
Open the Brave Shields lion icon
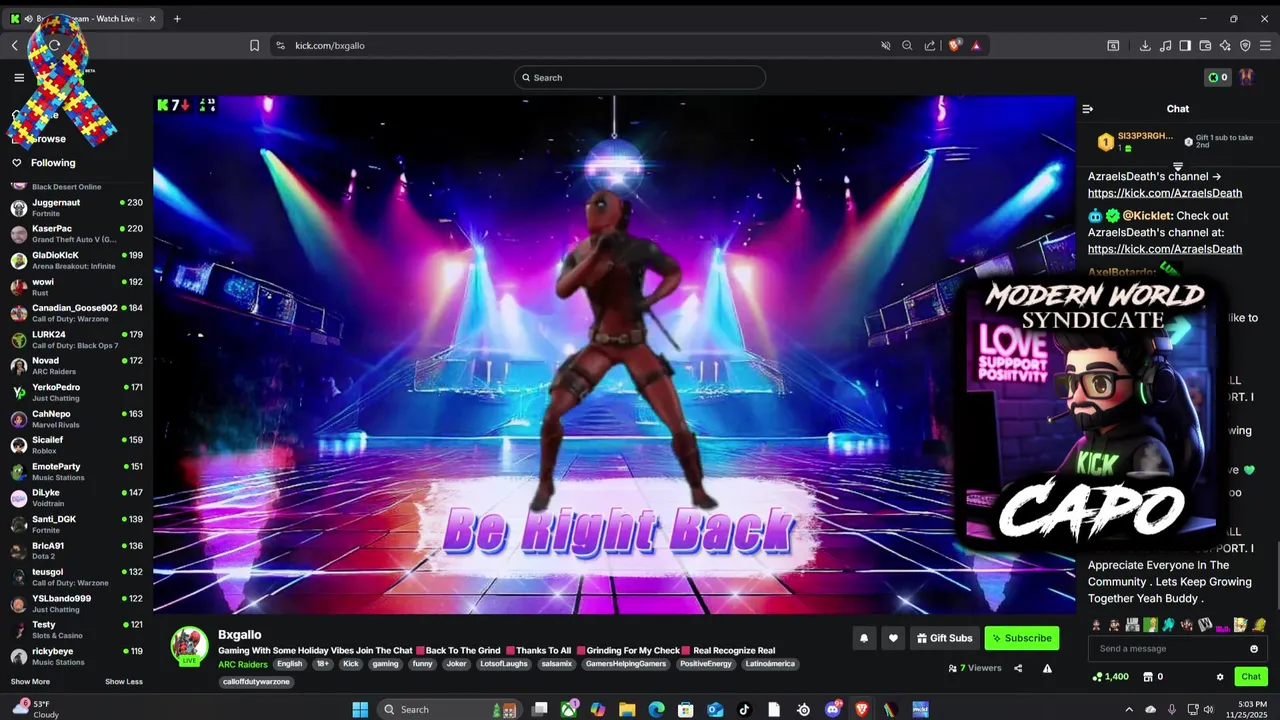point(955,45)
